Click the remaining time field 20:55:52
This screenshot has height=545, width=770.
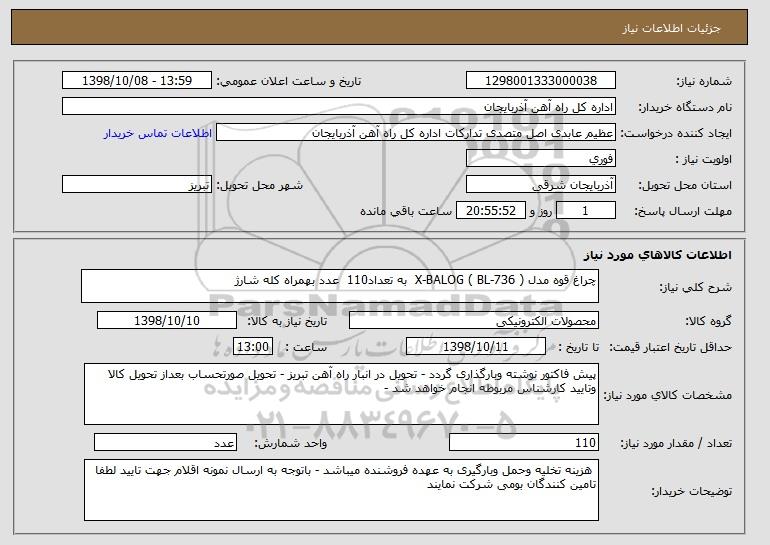point(491,211)
